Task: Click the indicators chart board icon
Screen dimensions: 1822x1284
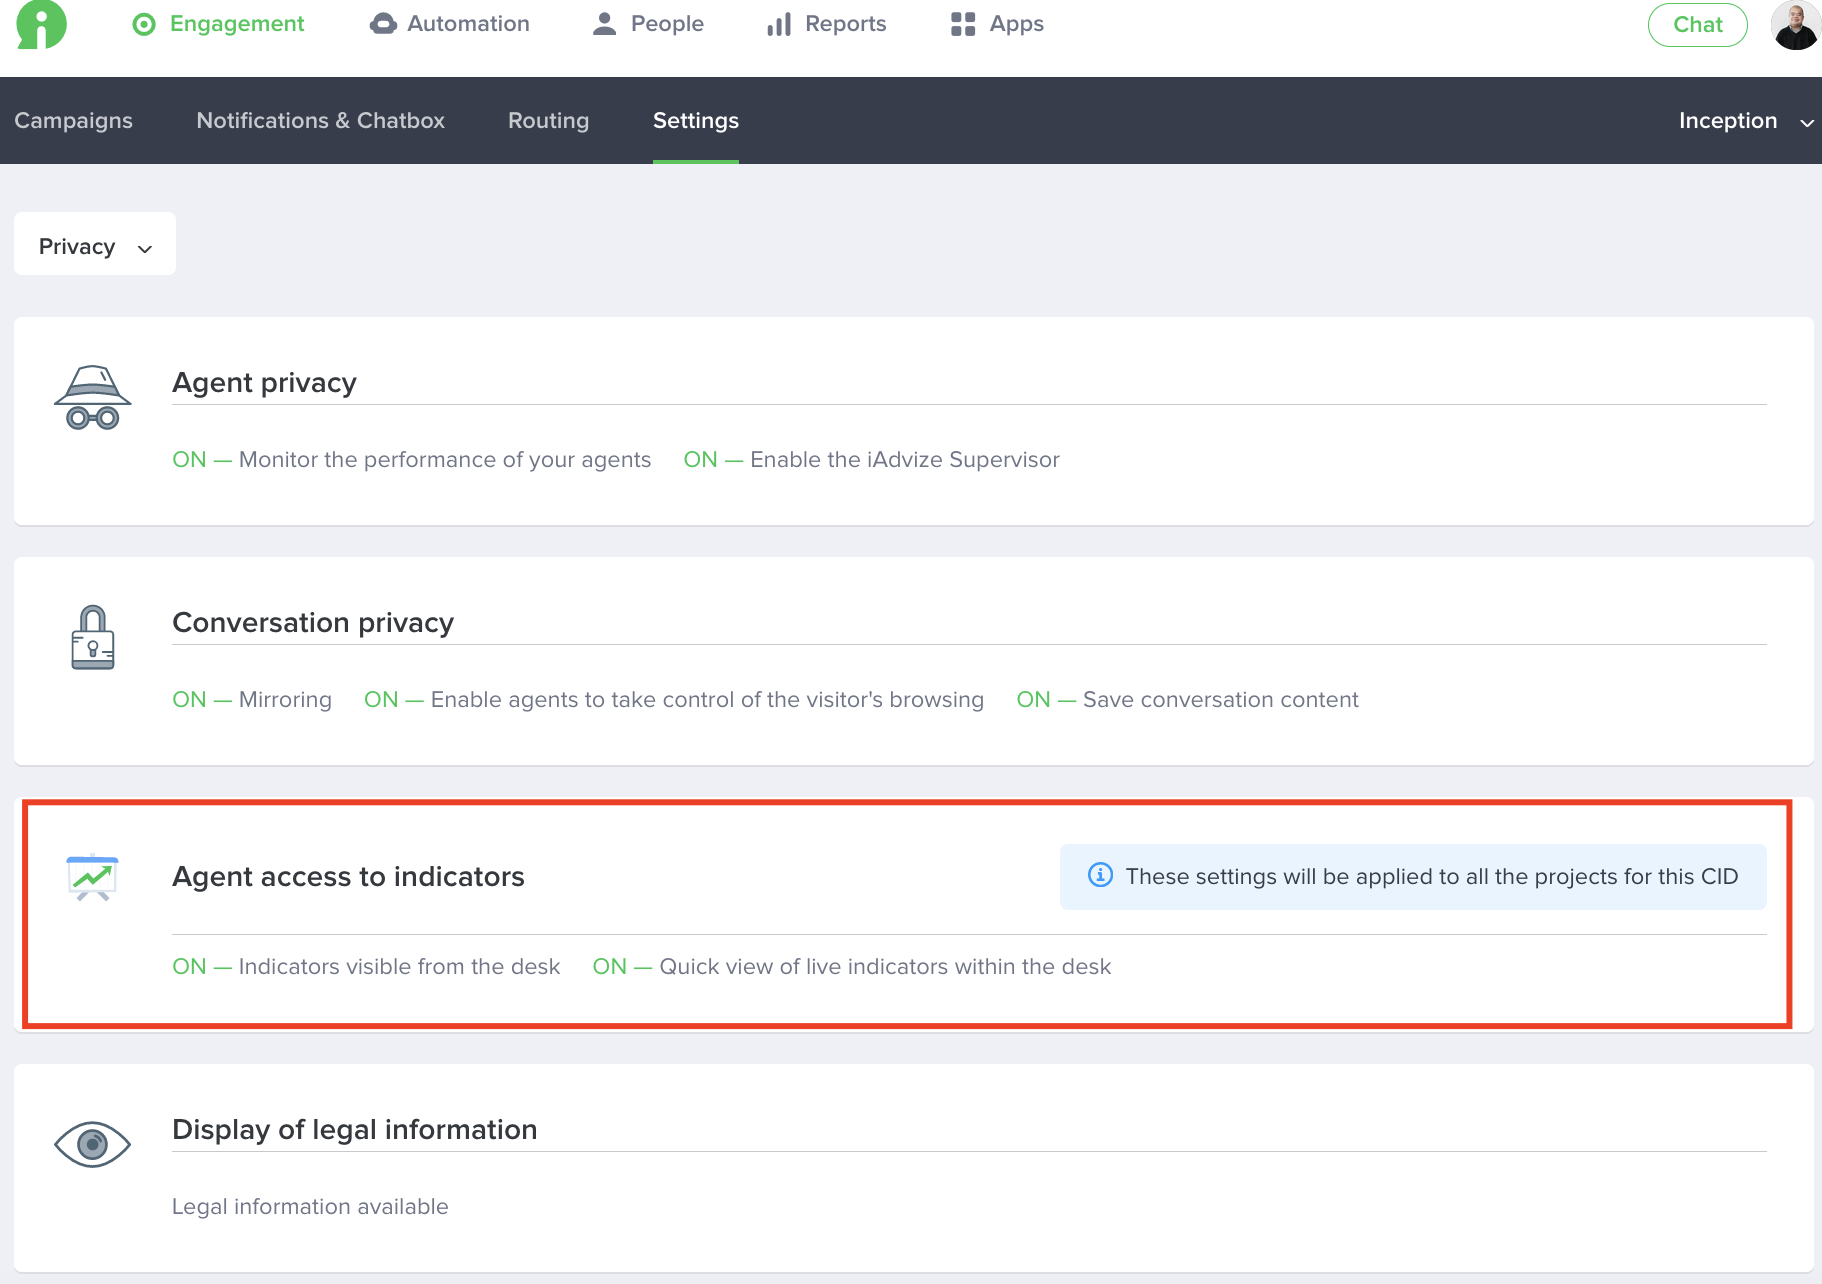Action: pyautogui.click(x=92, y=877)
